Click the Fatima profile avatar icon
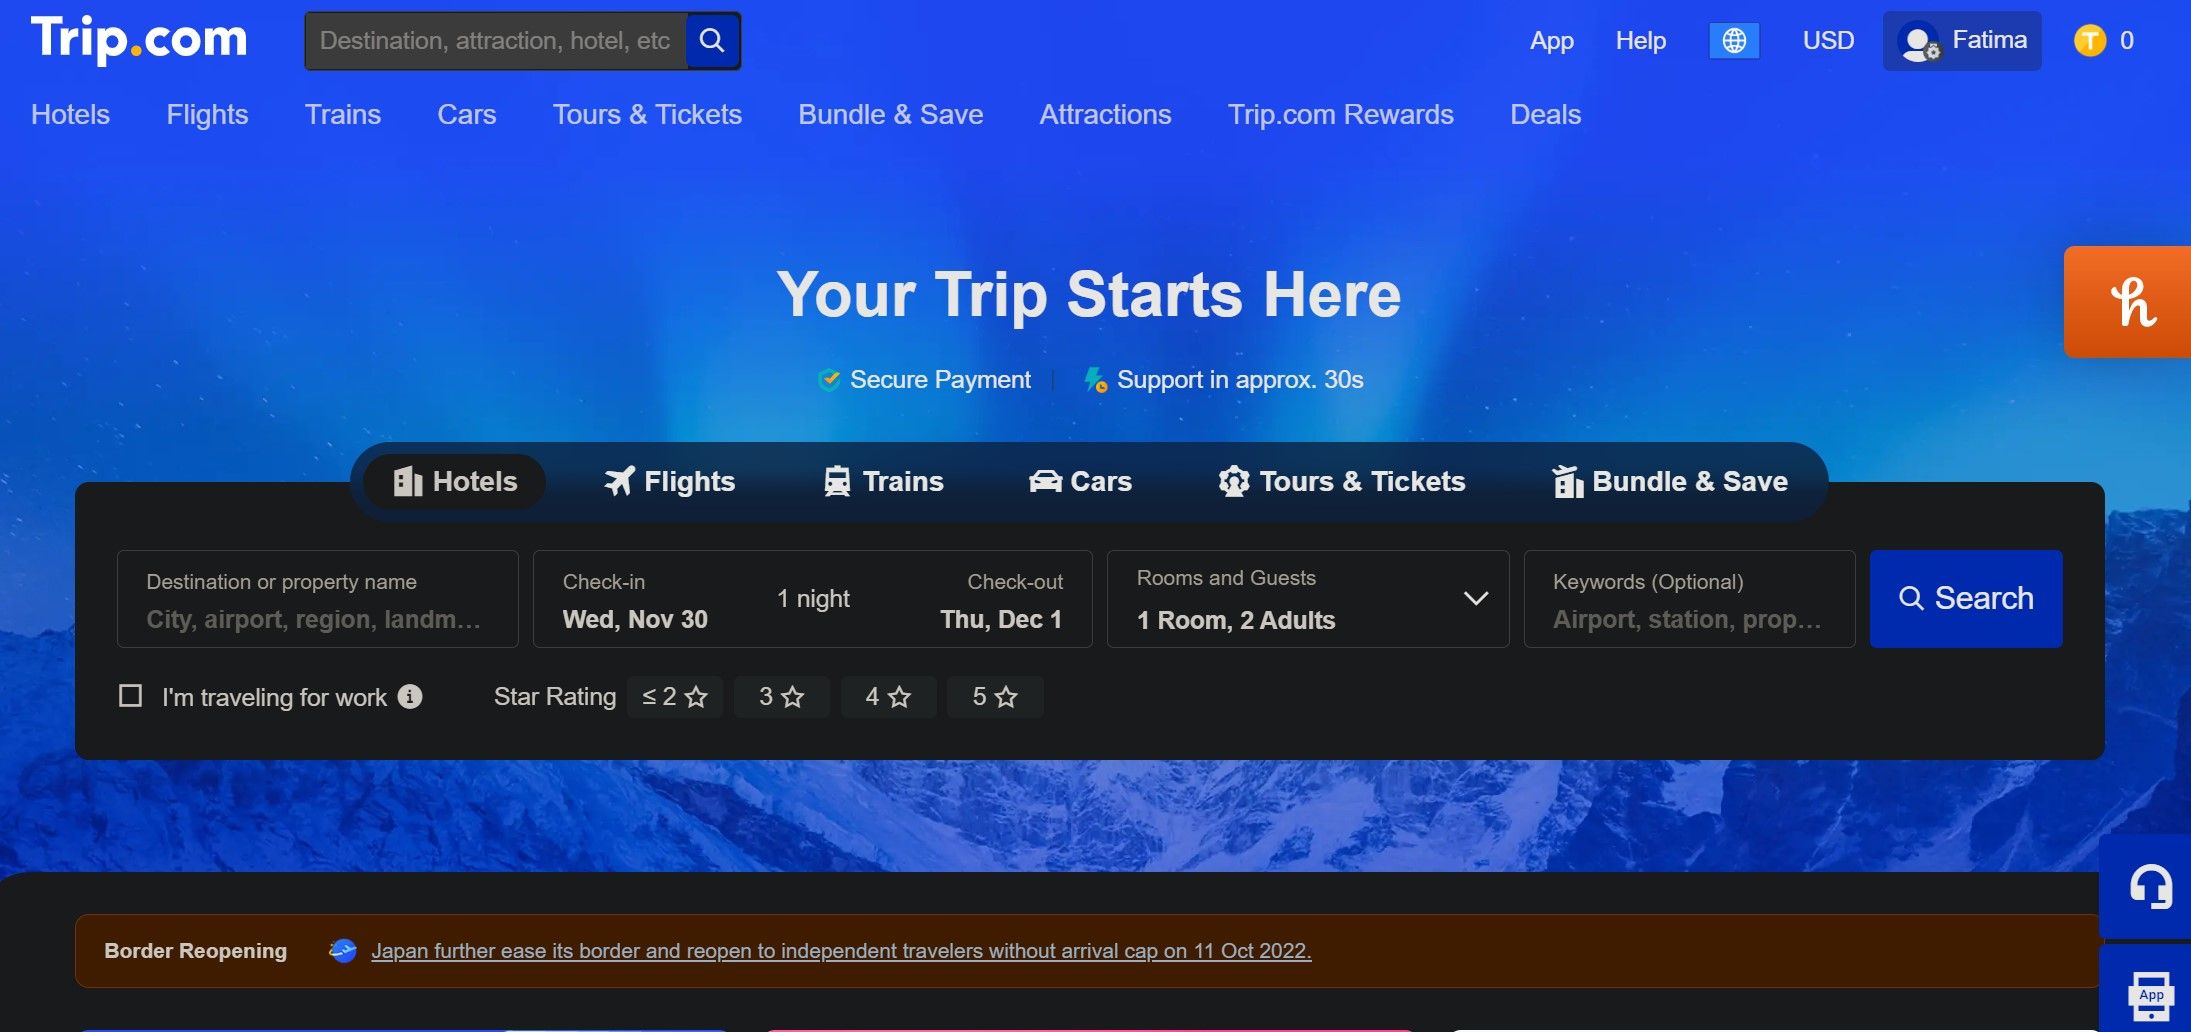Screen dimensions: 2191x1032 coord(1918,42)
